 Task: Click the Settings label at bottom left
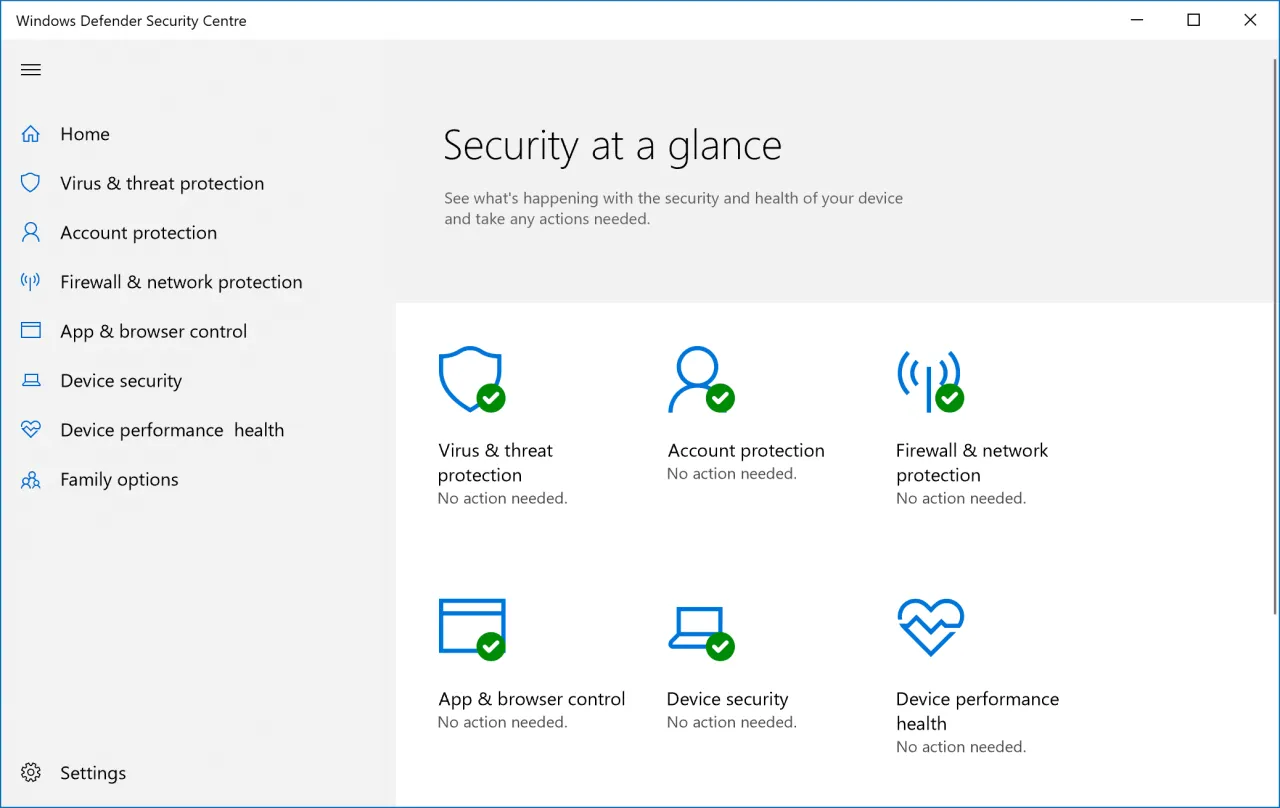pyautogui.click(x=92, y=772)
